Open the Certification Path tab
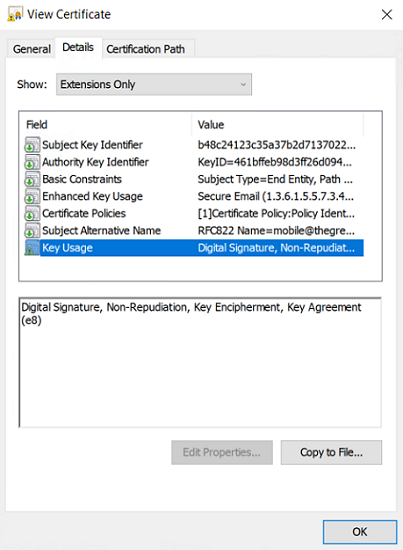Screen dimensions: 403x550 coord(146,49)
